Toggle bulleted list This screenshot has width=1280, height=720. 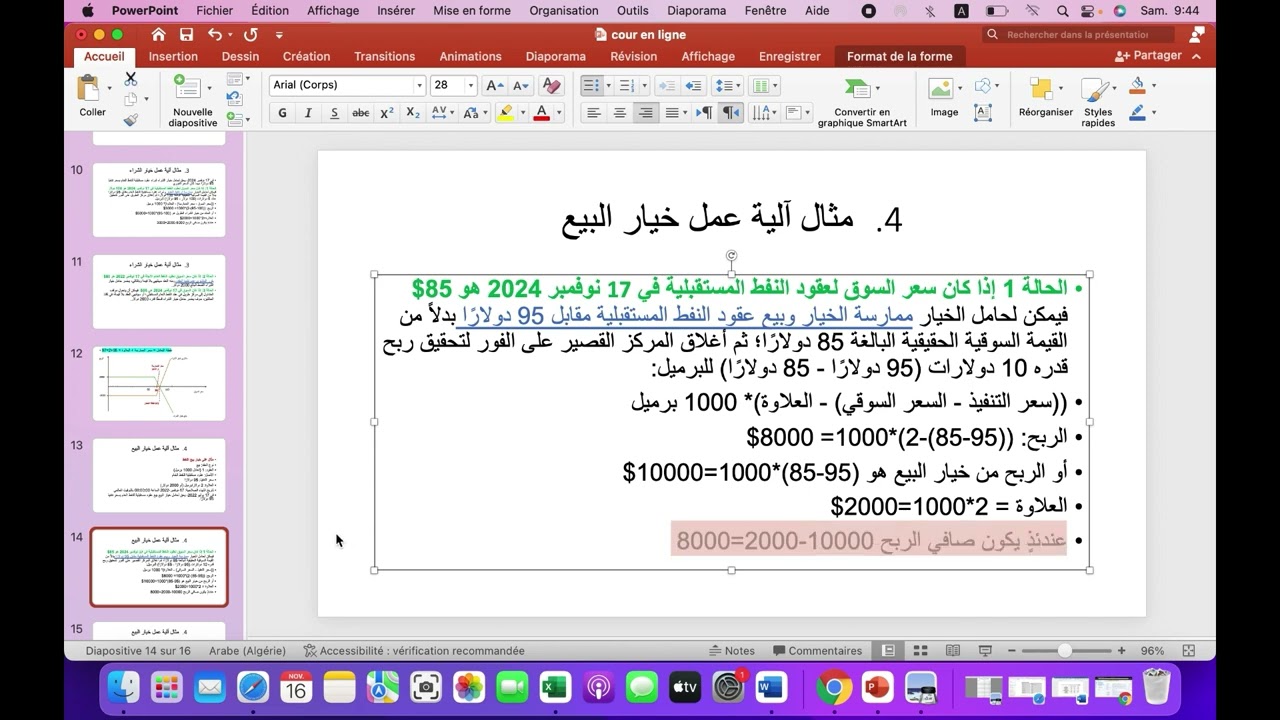(591, 86)
